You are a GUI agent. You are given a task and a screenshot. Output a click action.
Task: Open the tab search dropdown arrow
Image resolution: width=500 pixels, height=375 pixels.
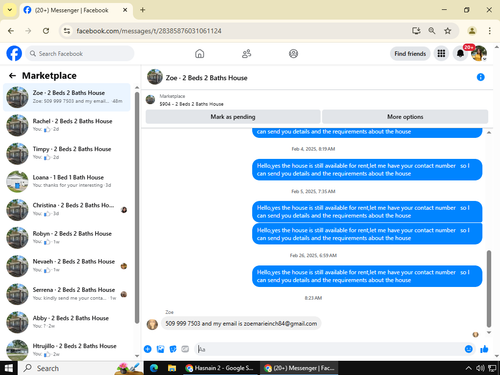[10, 10]
